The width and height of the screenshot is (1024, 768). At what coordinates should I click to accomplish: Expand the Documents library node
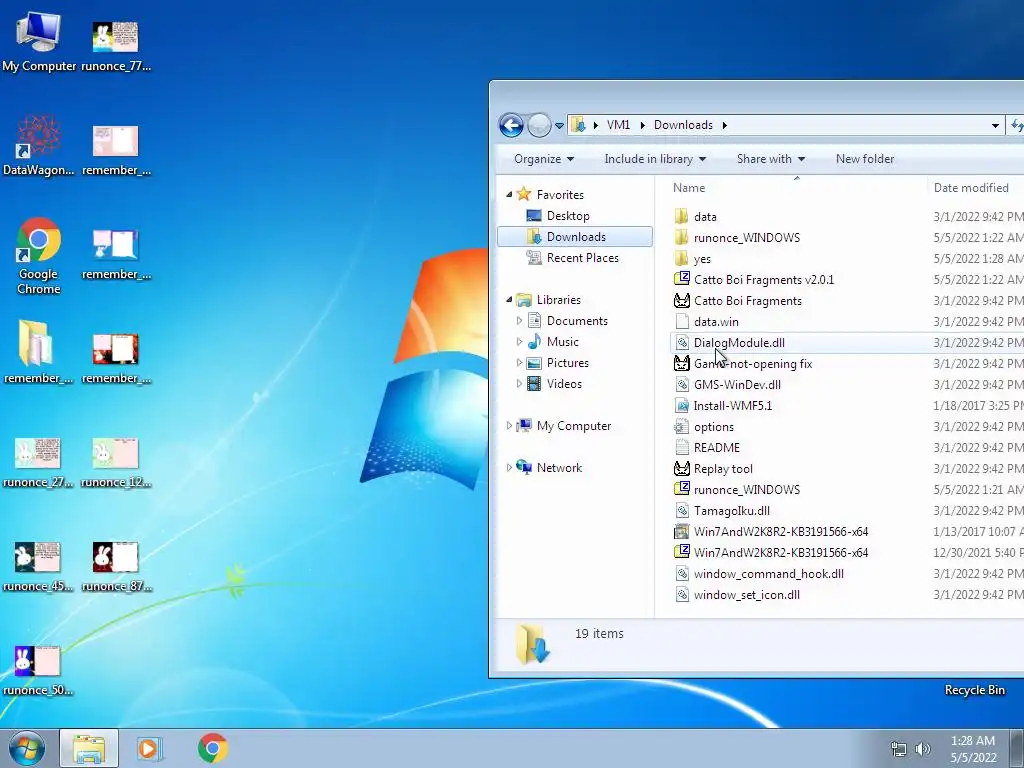point(519,321)
